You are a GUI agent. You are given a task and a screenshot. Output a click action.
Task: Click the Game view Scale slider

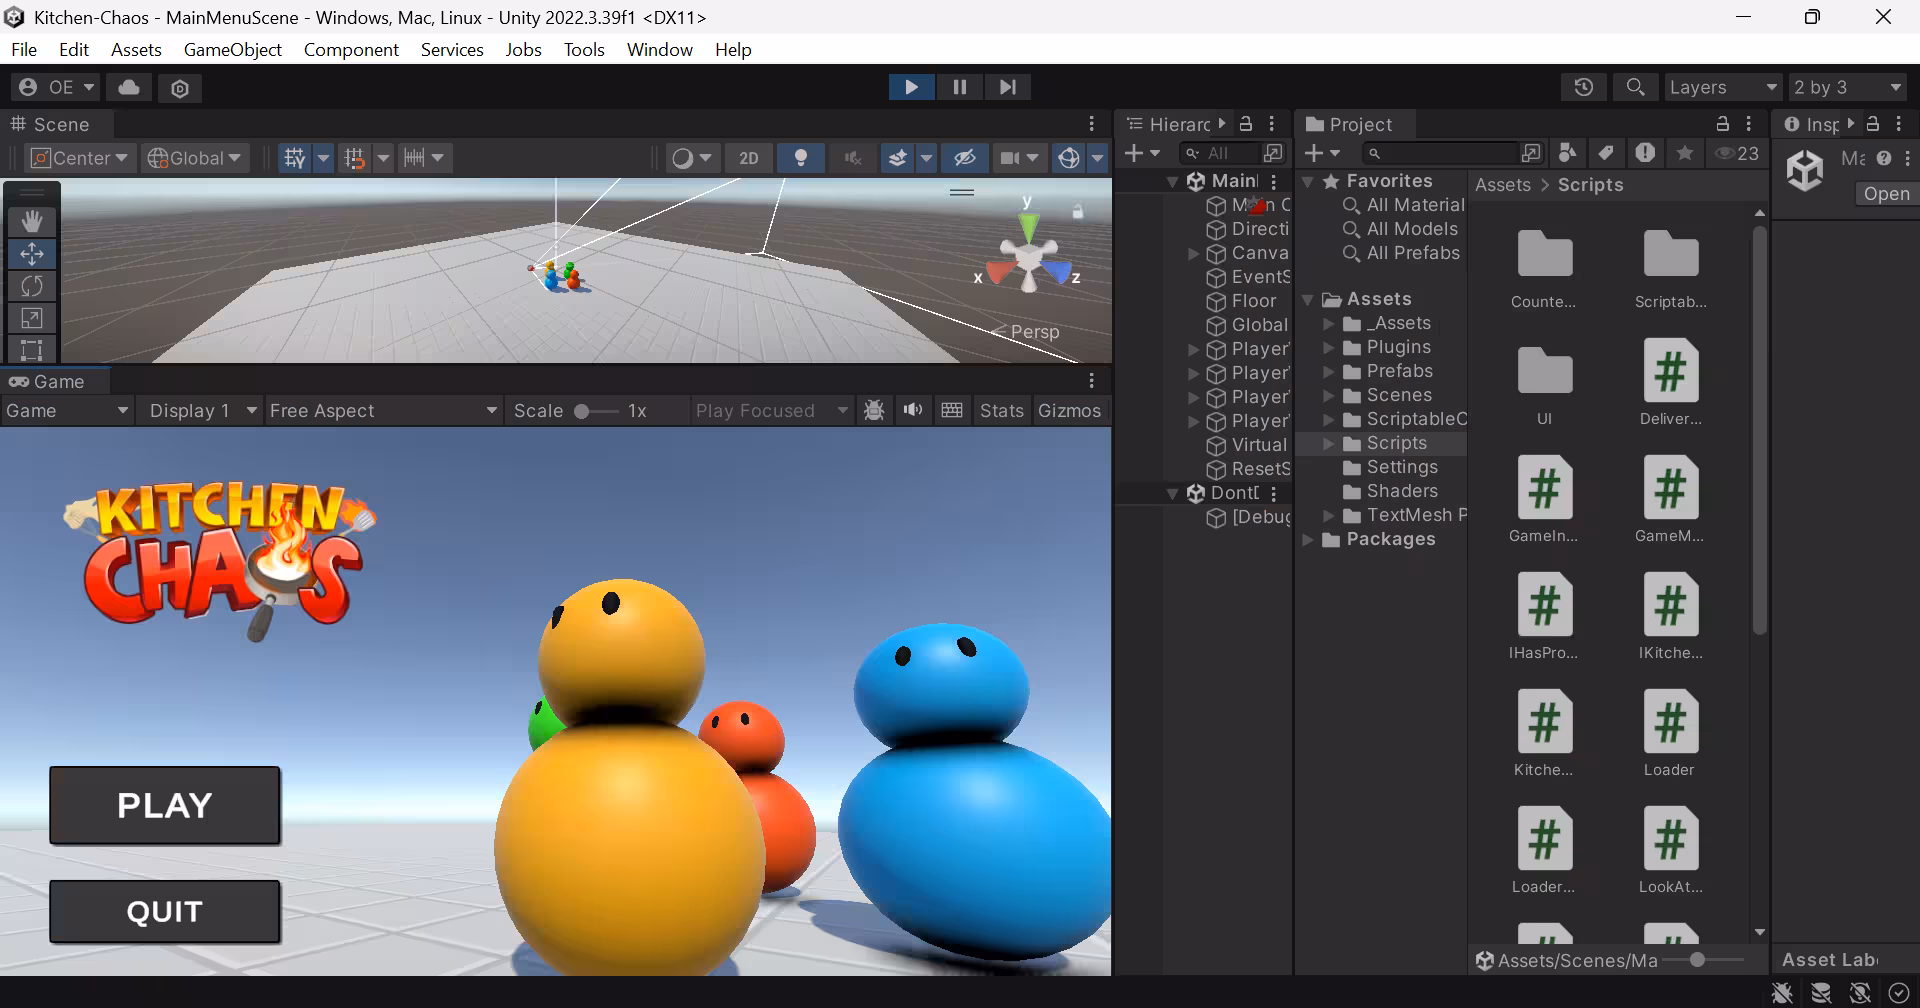coord(596,411)
